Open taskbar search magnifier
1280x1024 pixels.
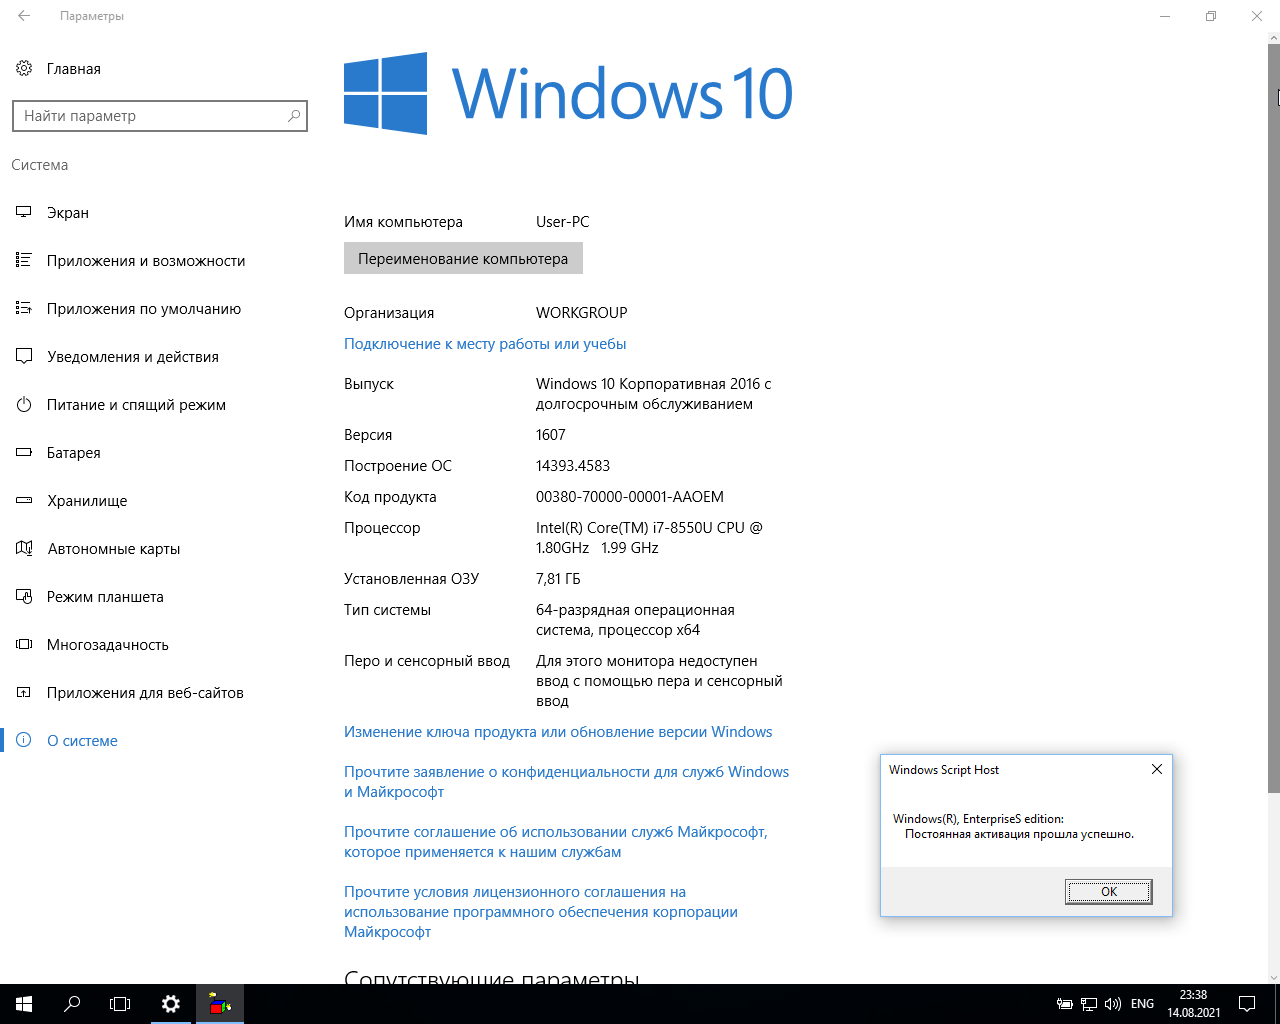point(72,1004)
